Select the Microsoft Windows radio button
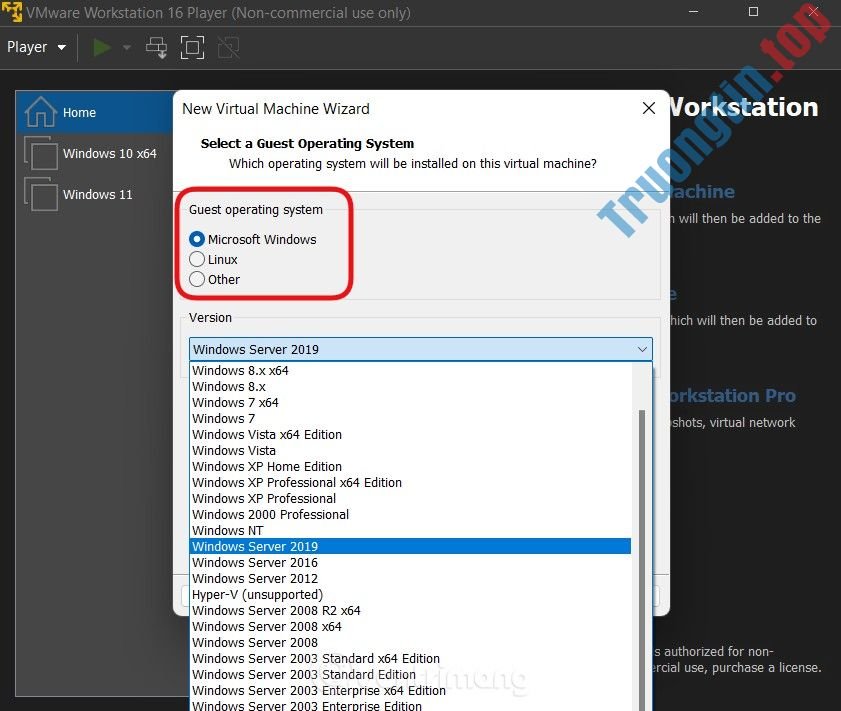This screenshot has height=711, width=841. tap(197, 239)
